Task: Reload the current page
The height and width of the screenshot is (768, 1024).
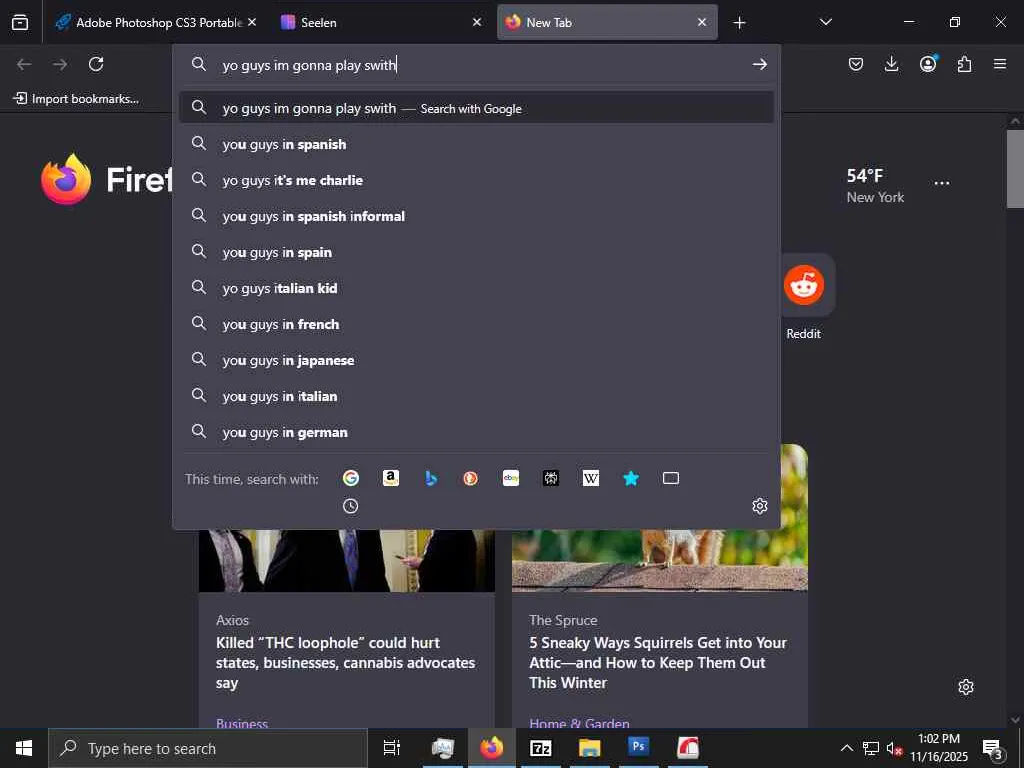Action: [x=96, y=64]
